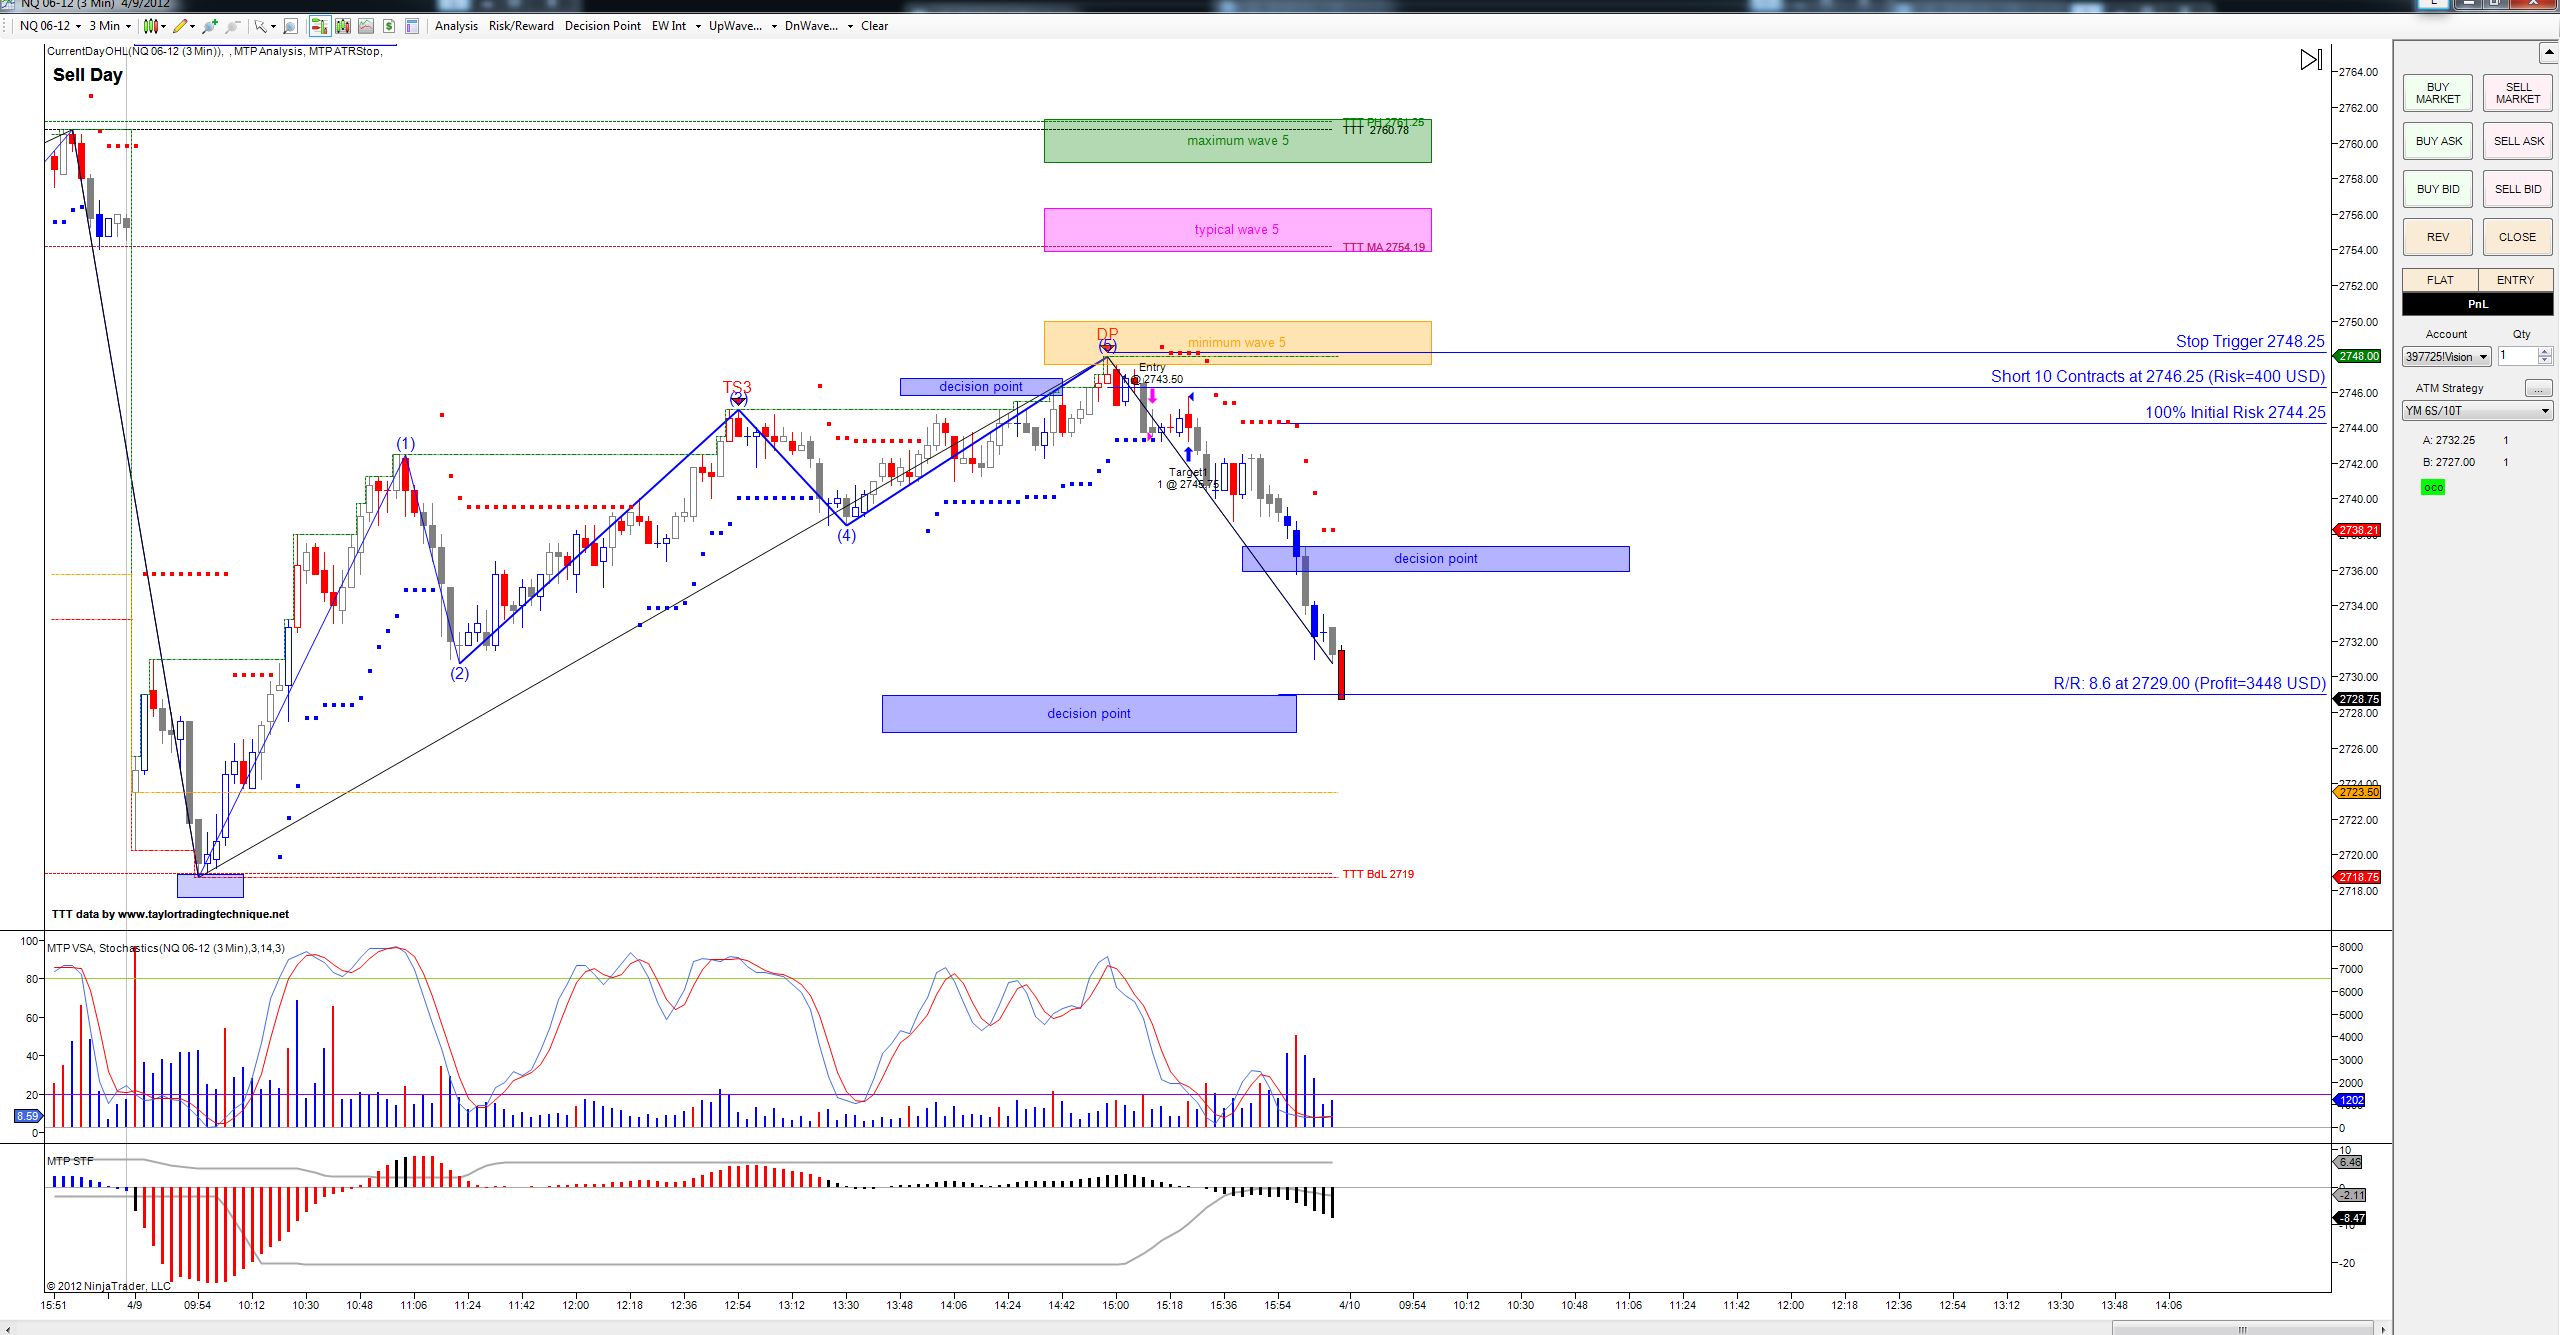Click the orange 2723.50 price marker
The image size is (2560, 1335).
[2357, 792]
